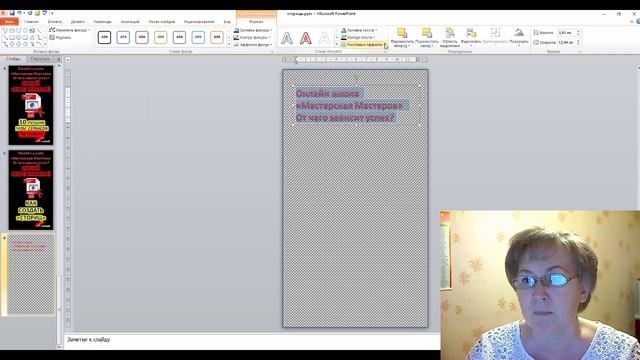
Task: Open Контур текста text outline menu
Action: 358,38
